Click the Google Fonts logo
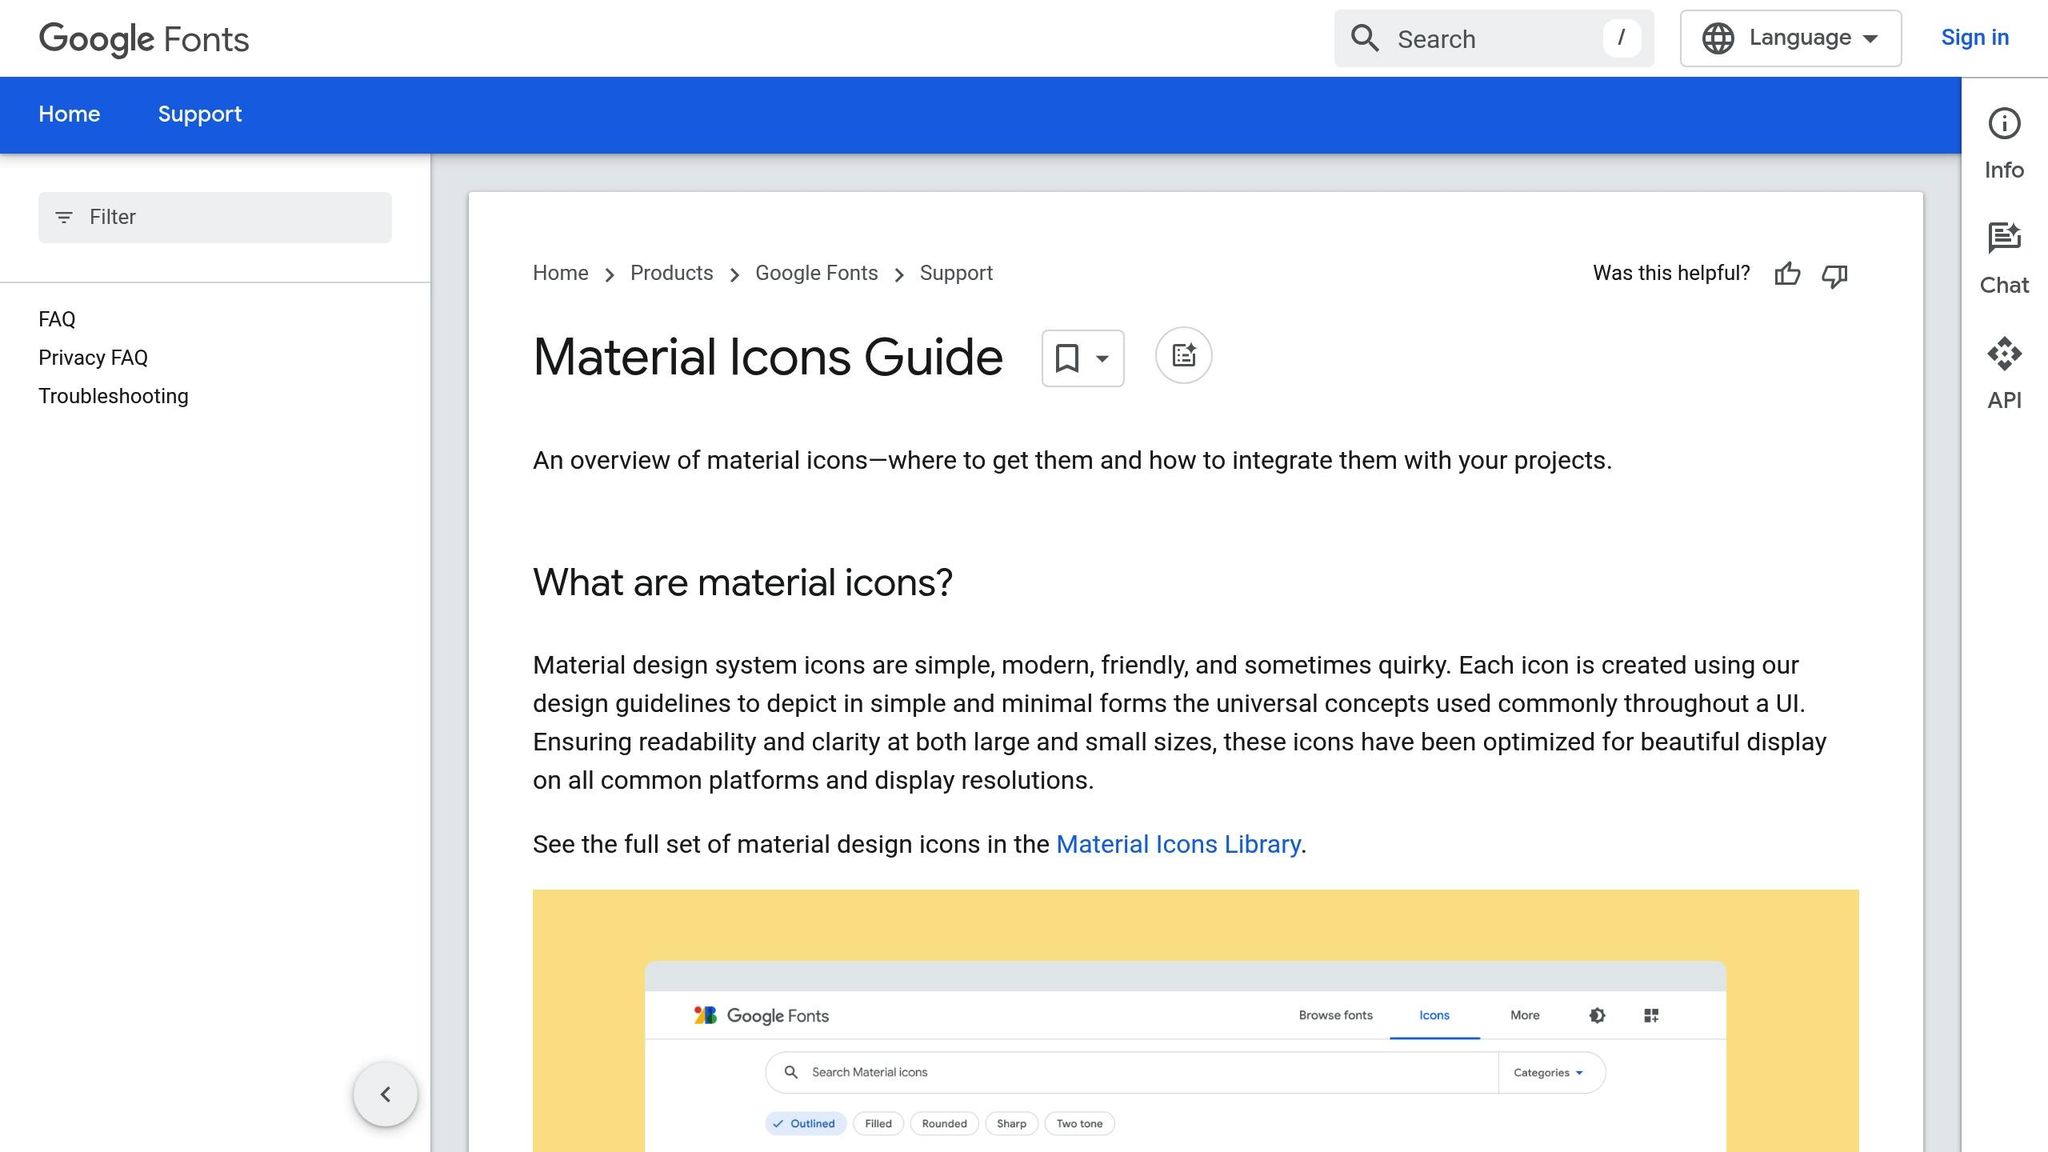 (143, 39)
